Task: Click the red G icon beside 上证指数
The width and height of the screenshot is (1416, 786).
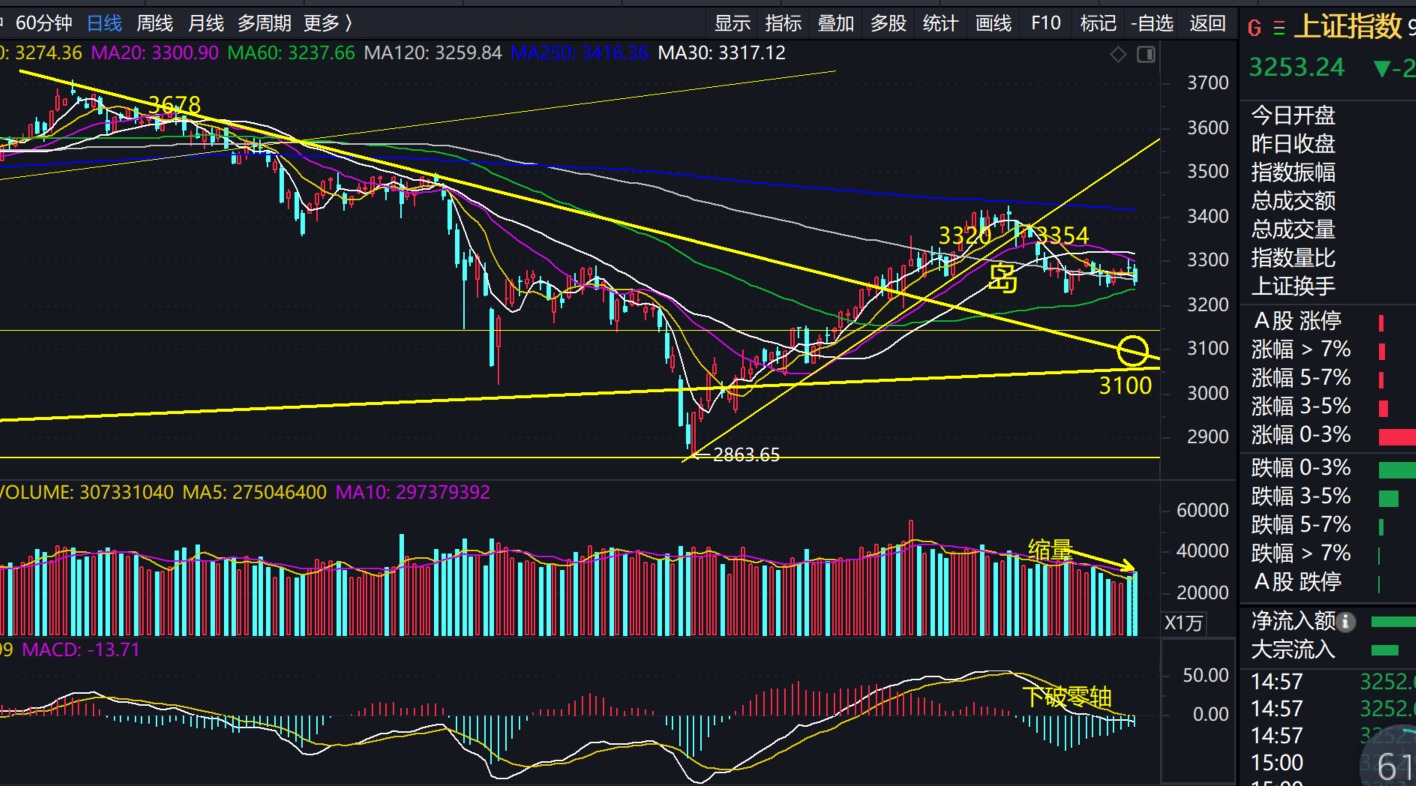Action: click(x=1254, y=28)
